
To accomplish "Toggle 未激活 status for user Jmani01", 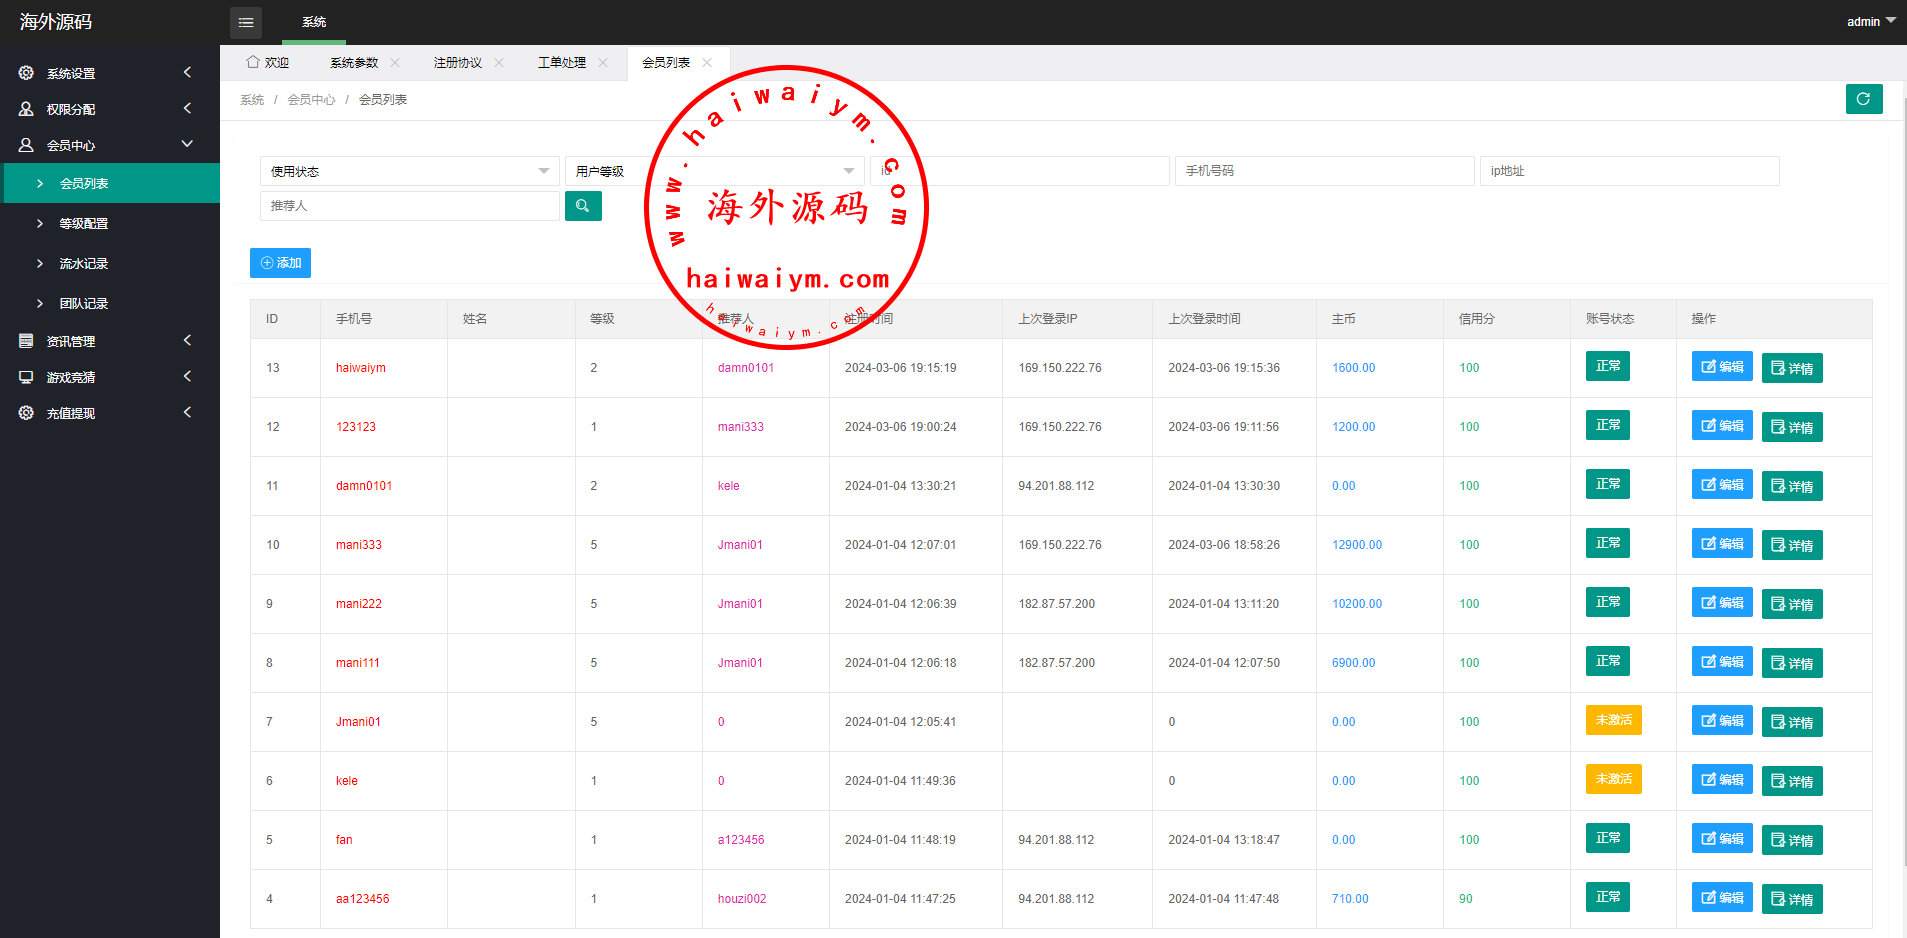I will tap(1613, 720).
